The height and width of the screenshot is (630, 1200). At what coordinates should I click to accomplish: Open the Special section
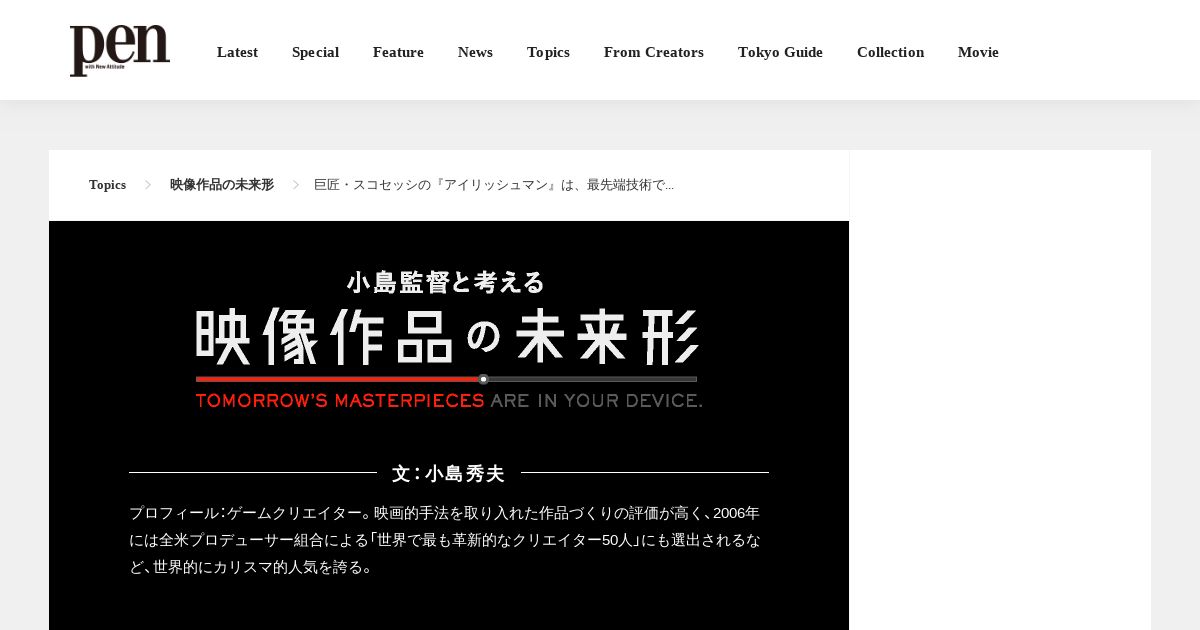tap(315, 52)
